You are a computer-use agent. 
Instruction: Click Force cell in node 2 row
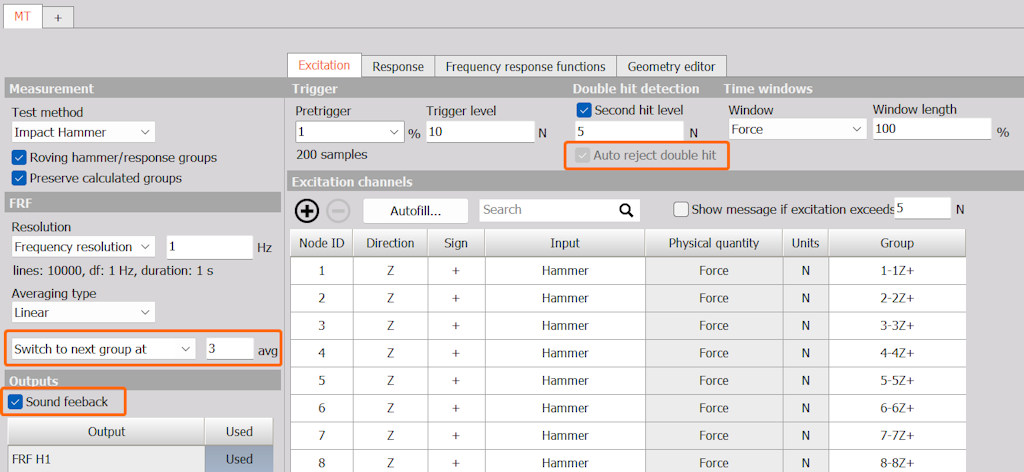714,298
